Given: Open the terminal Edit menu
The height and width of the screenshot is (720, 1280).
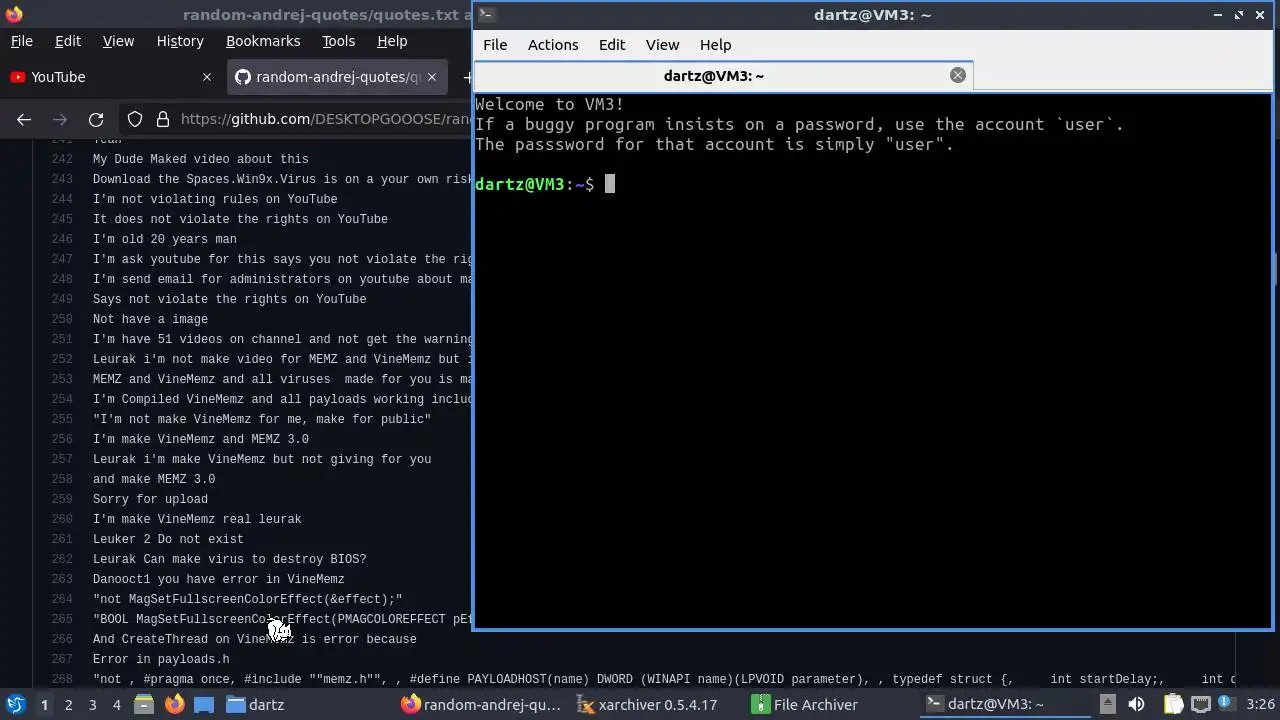Looking at the screenshot, I should click(x=612, y=45).
